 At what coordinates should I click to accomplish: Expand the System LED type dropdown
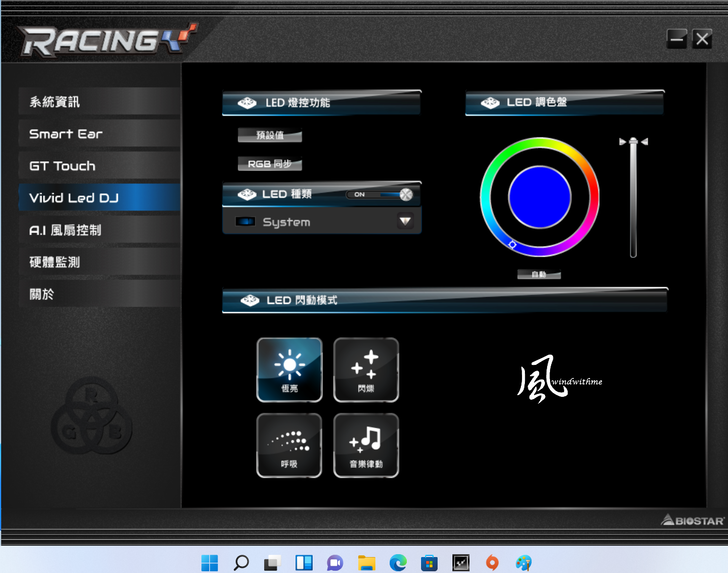coord(405,222)
